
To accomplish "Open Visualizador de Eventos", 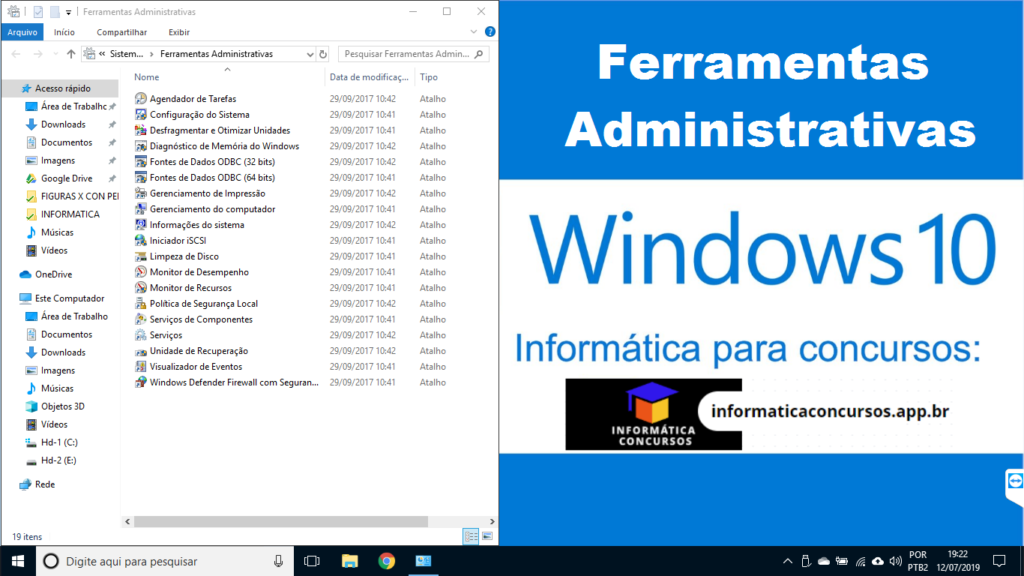I will pyautogui.click(x=195, y=367).
